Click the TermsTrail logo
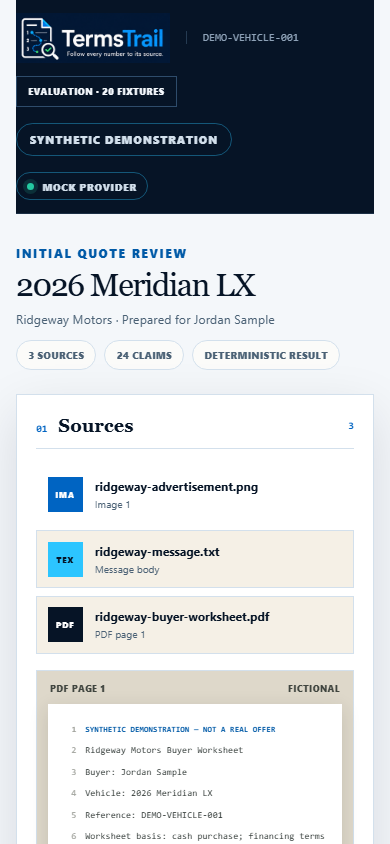This screenshot has width=390, height=844. point(94,38)
